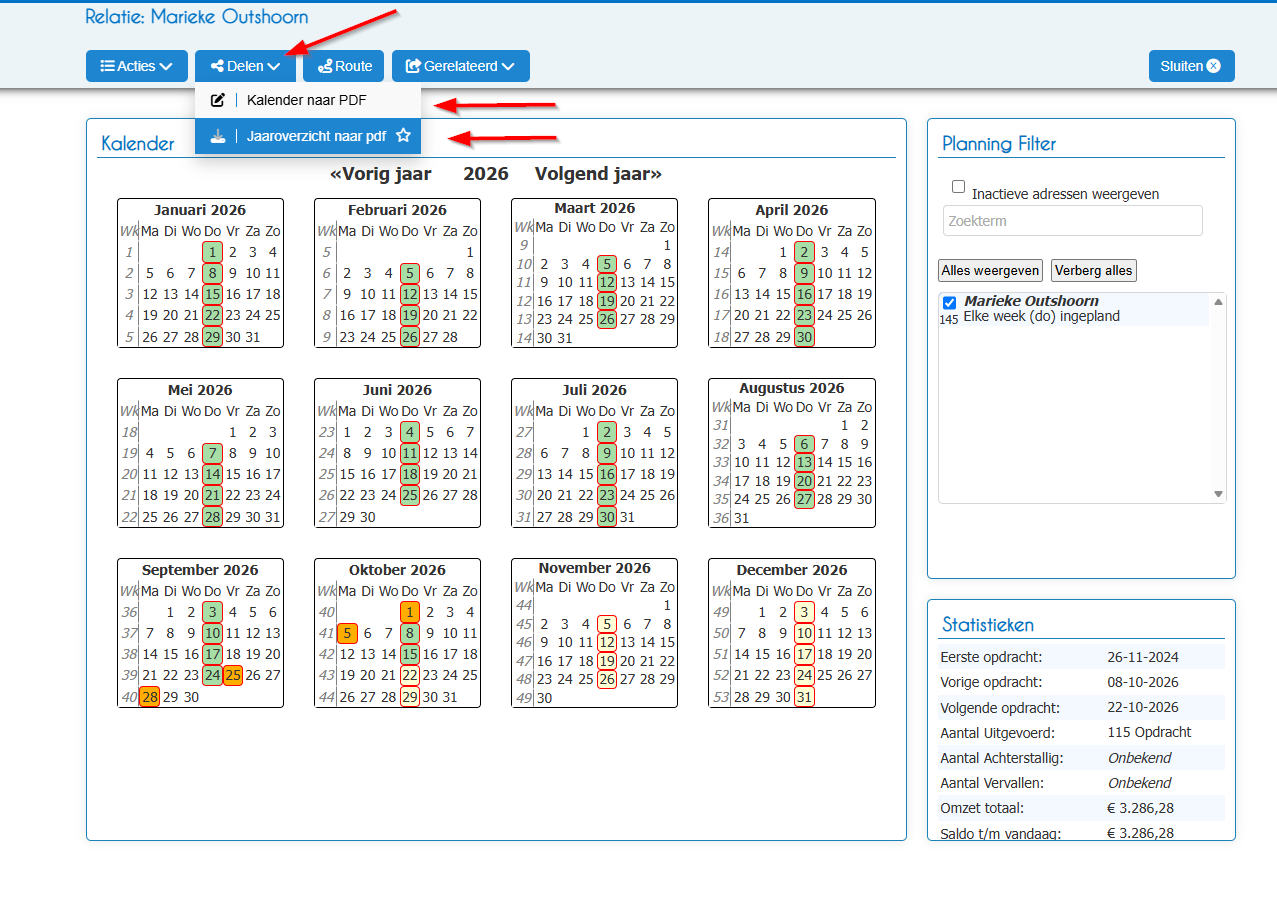Screen dimensions: 1277x897
Task: Click the route icon on the Route button
Action: (x=324, y=67)
